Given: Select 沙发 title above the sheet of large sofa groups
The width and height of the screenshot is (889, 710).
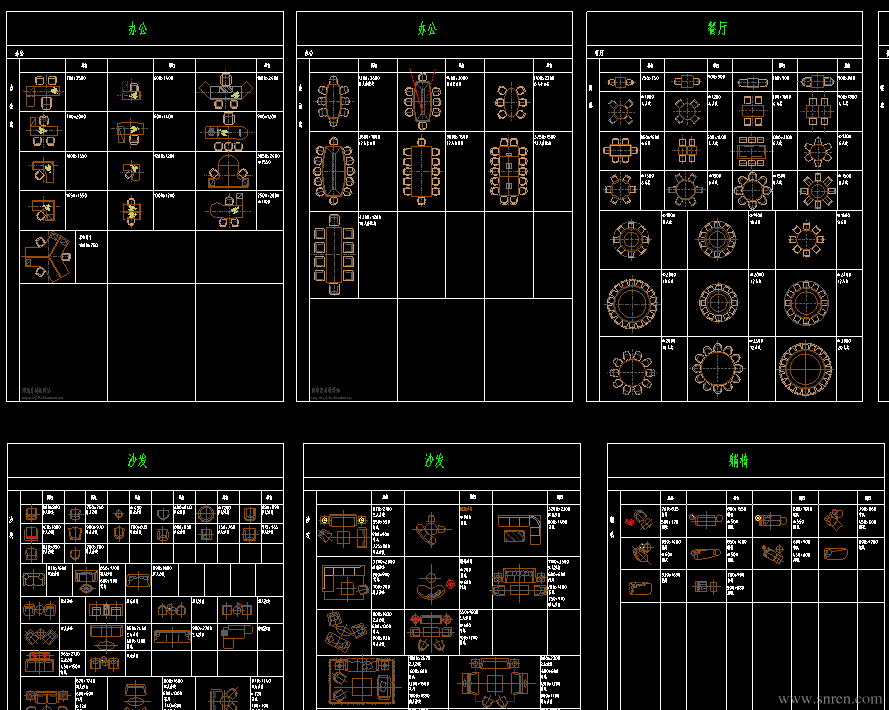Looking at the screenshot, I should tap(435, 460).
